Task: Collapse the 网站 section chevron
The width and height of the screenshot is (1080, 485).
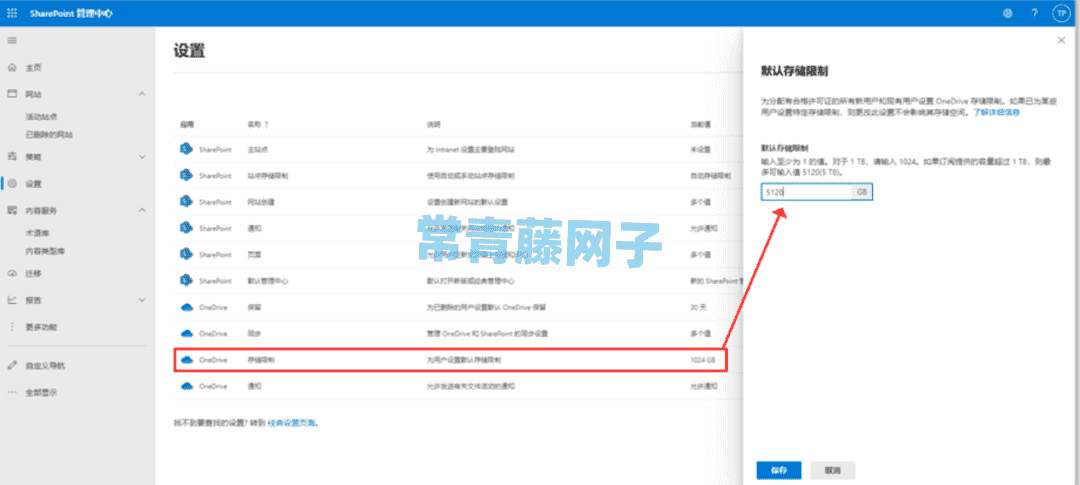Action: click(x=142, y=93)
